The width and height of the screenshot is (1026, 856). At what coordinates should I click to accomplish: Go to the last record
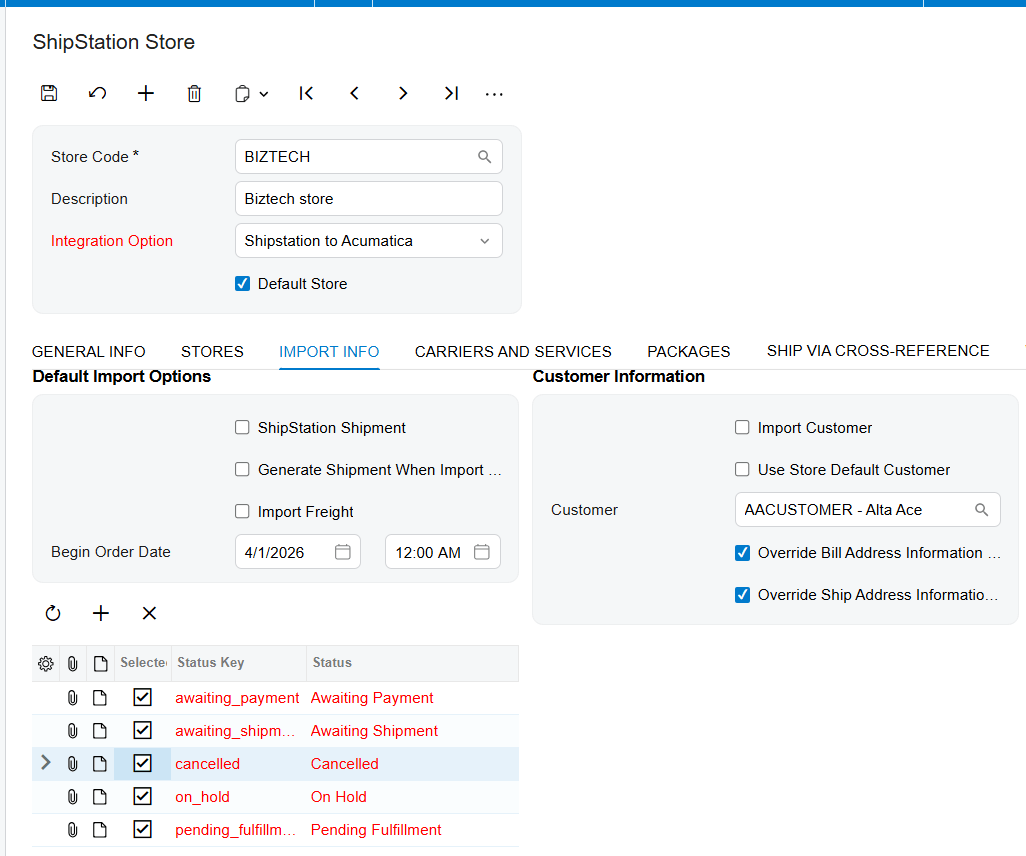pyautogui.click(x=451, y=94)
